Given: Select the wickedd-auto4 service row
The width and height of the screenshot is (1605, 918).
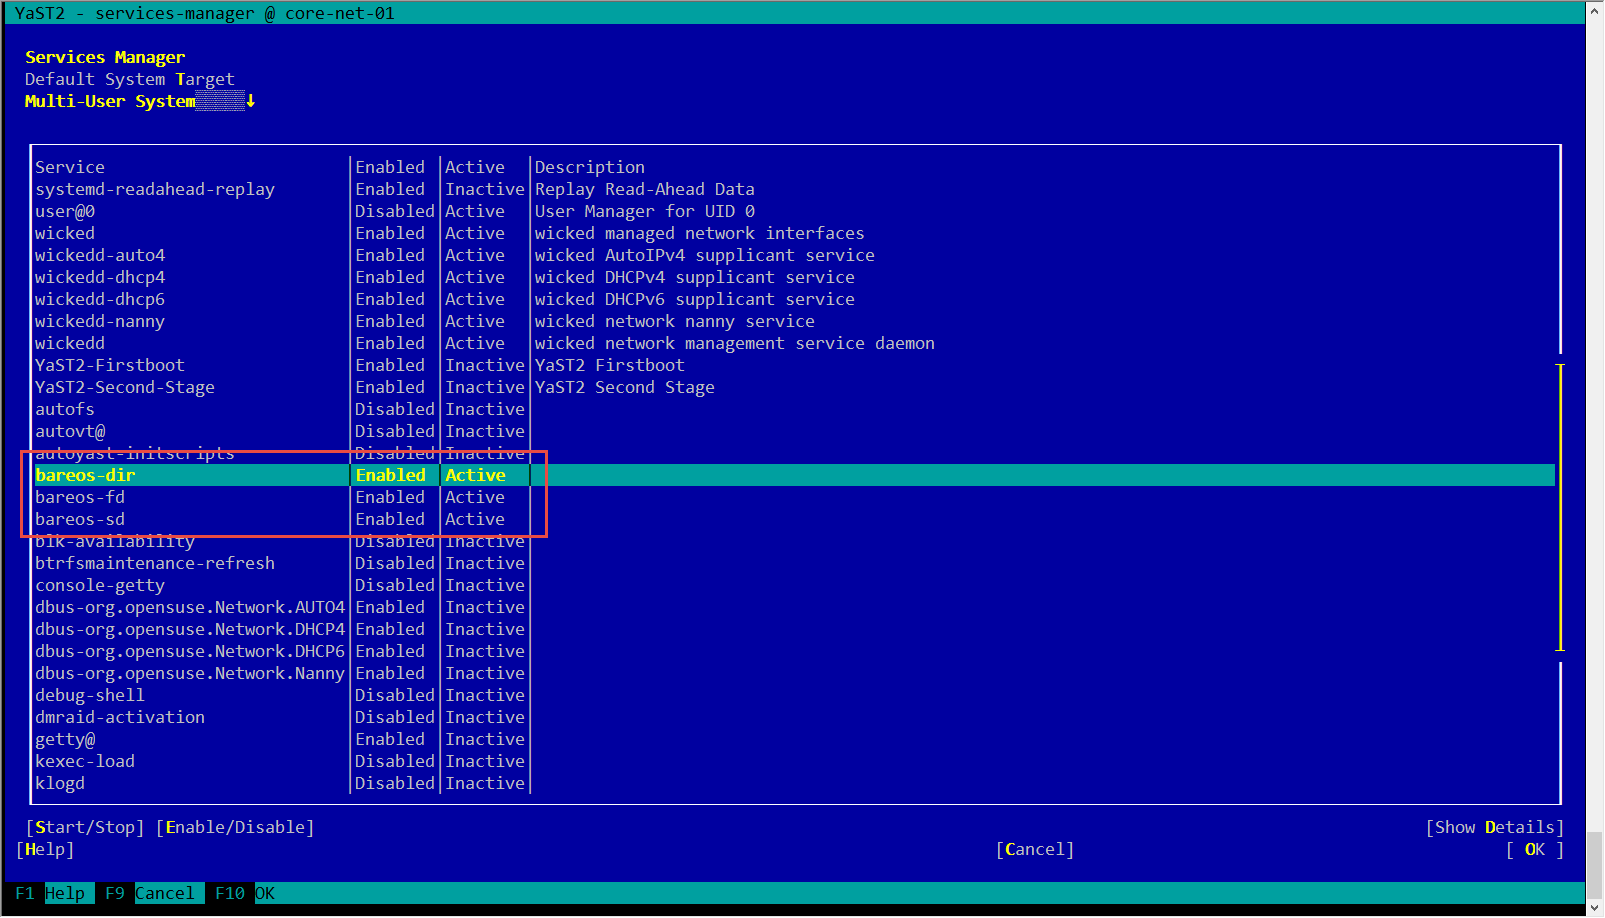Looking at the screenshot, I should [x=795, y=255].
